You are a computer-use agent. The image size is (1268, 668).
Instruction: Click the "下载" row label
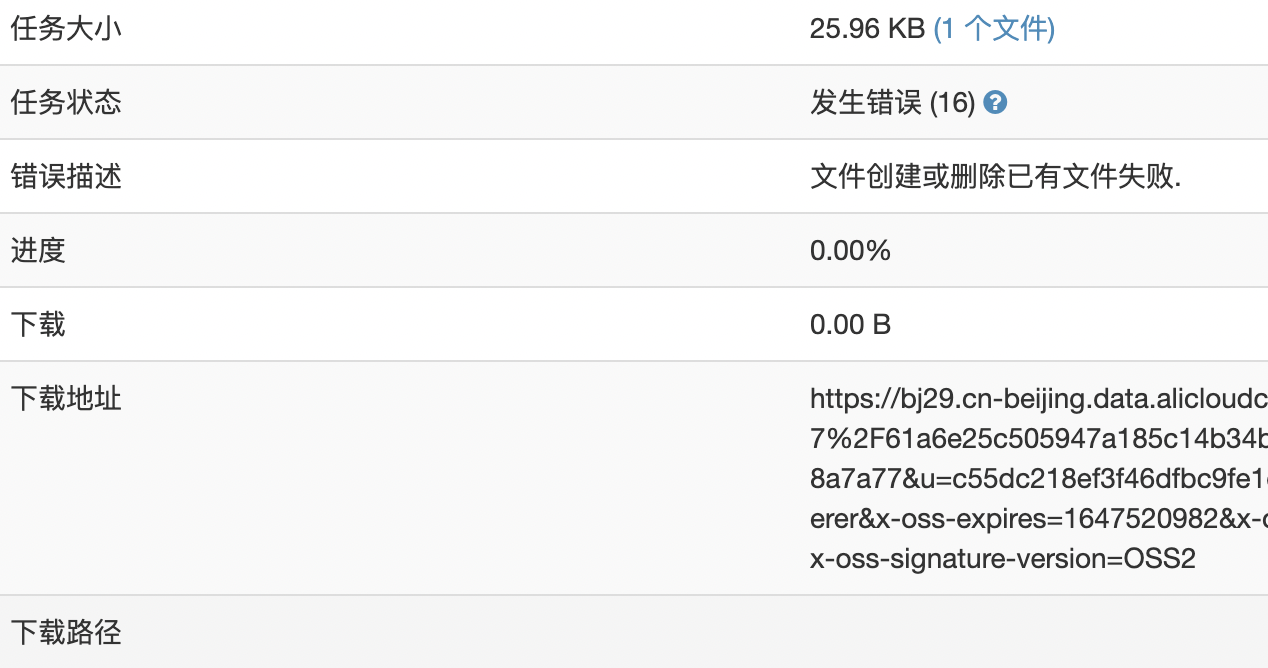(x=36, y=324)
